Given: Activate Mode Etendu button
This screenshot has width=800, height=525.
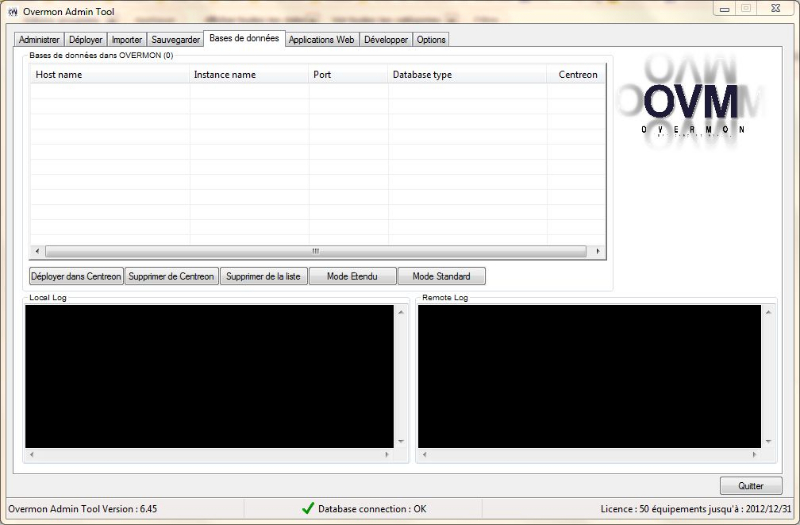Looking at the screenshot, I should pyautogui.click(x=352, y=276).
